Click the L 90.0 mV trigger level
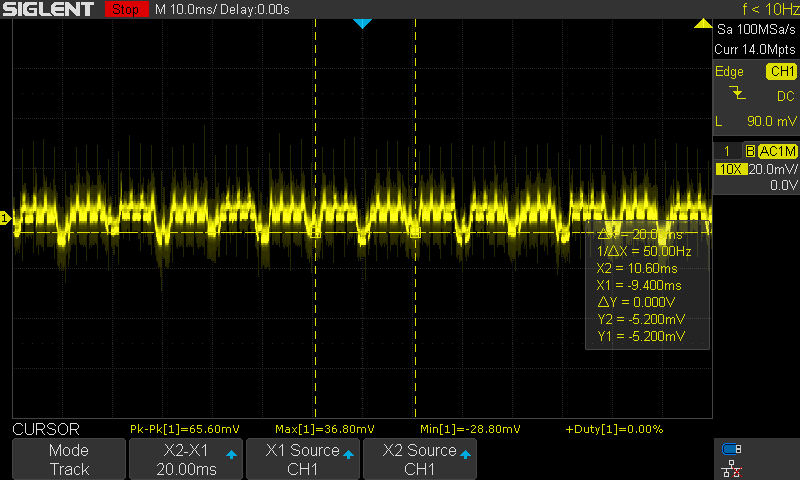Image resolution: width=800 pixels, height=480 pixels. [756, 121]
